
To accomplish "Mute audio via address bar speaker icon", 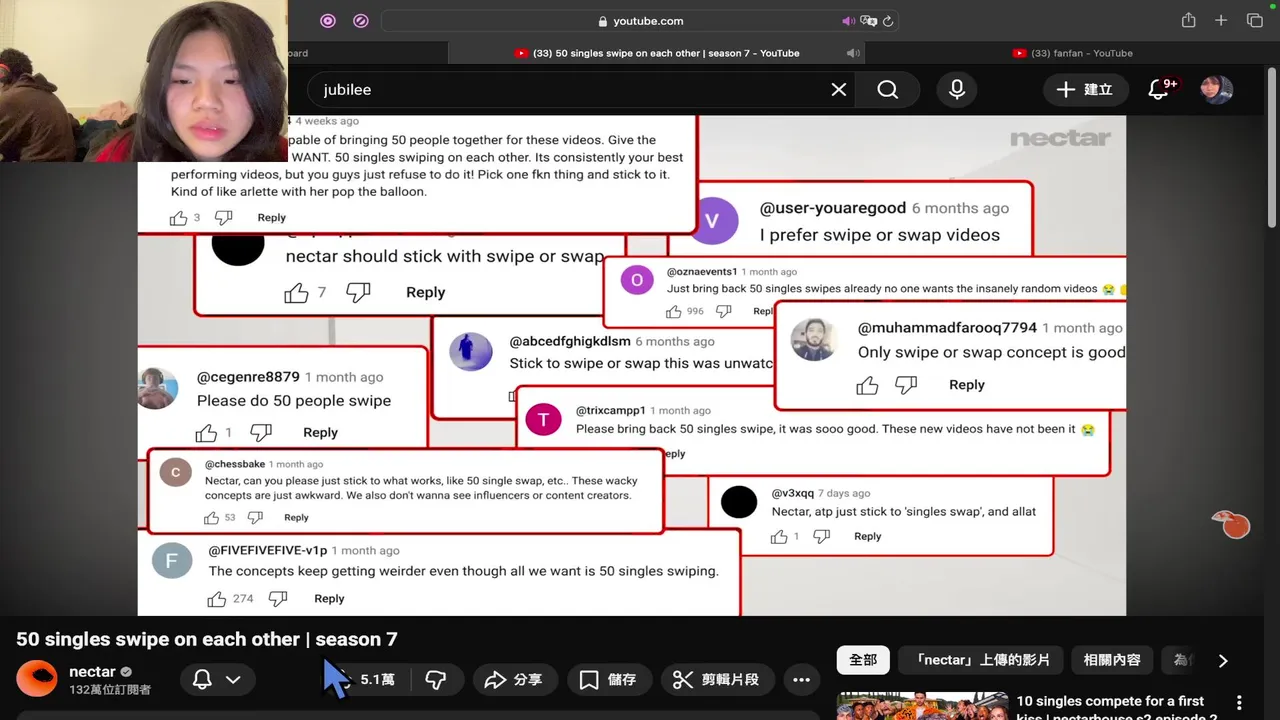I will (849, 21).
